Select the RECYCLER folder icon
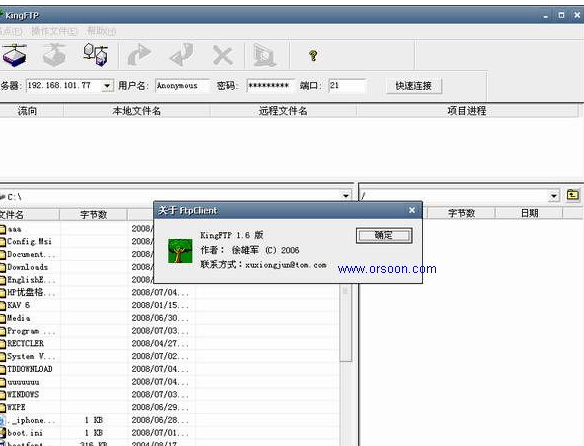The width and height of the screenshot is (584, 446). click(3, 344)
